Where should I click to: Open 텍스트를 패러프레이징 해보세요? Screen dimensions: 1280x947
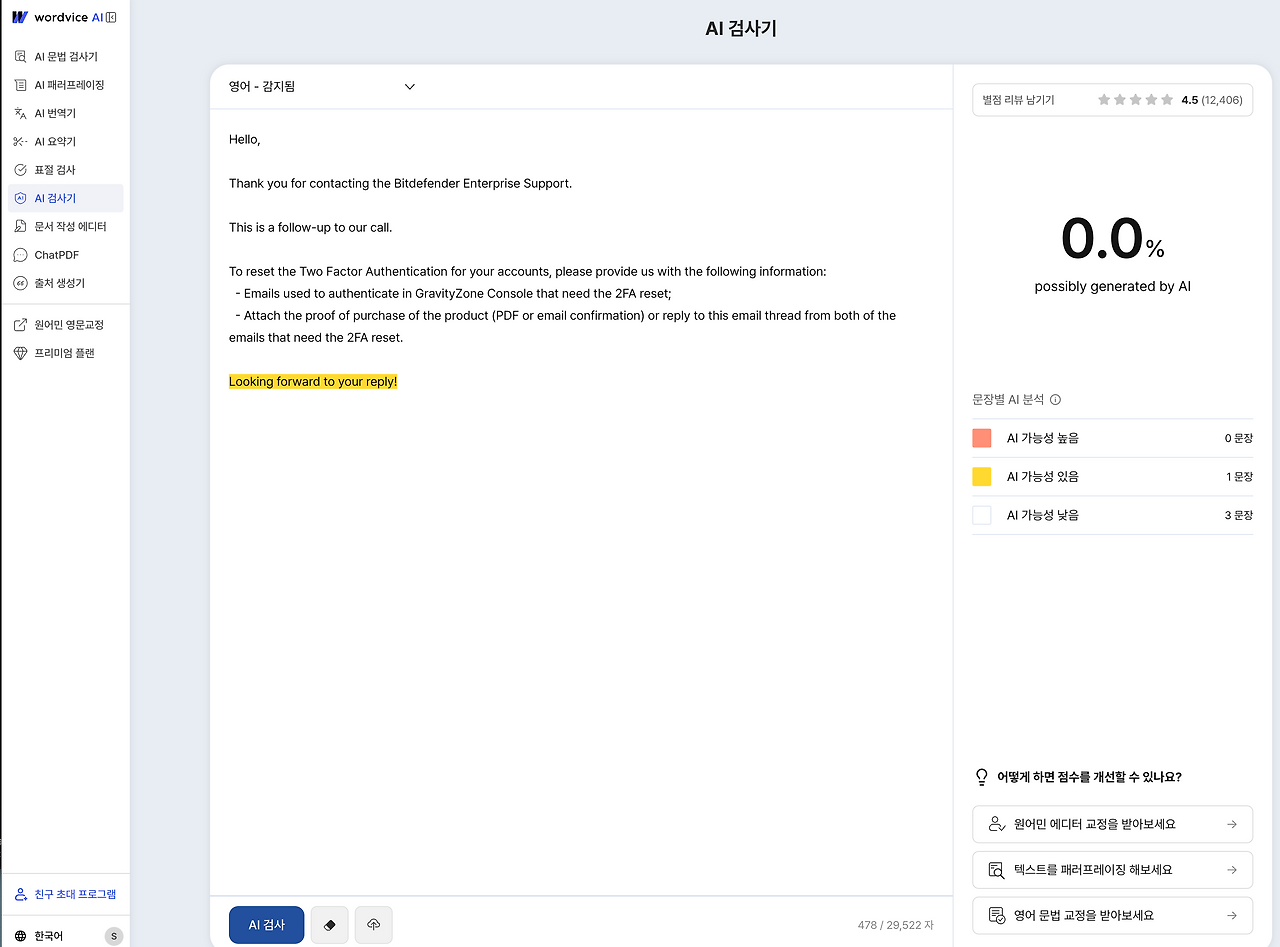(1112, 870)
